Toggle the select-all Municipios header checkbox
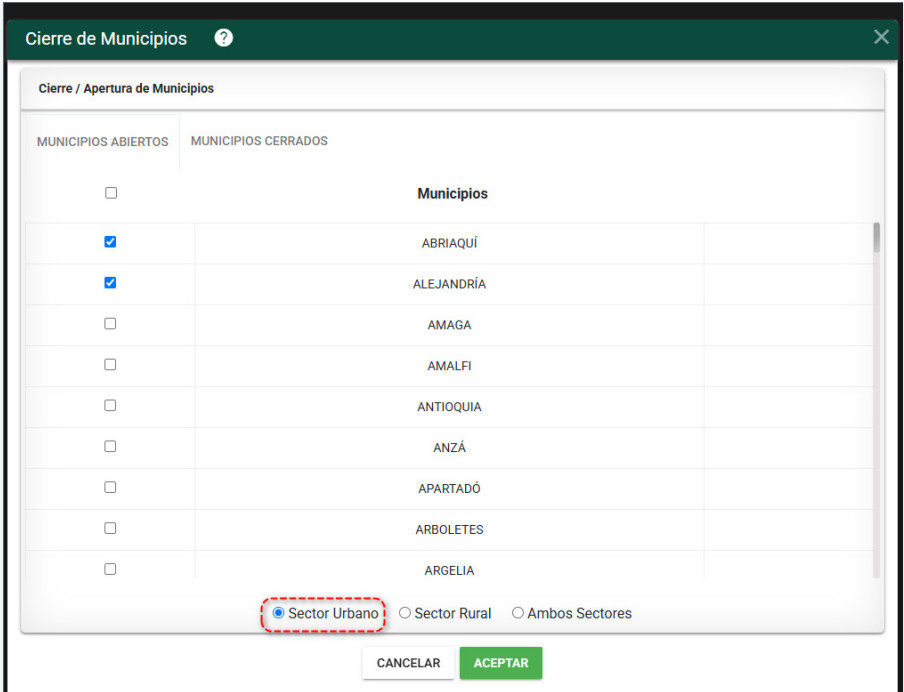904x692 pixels. click(x=111, y=193)
